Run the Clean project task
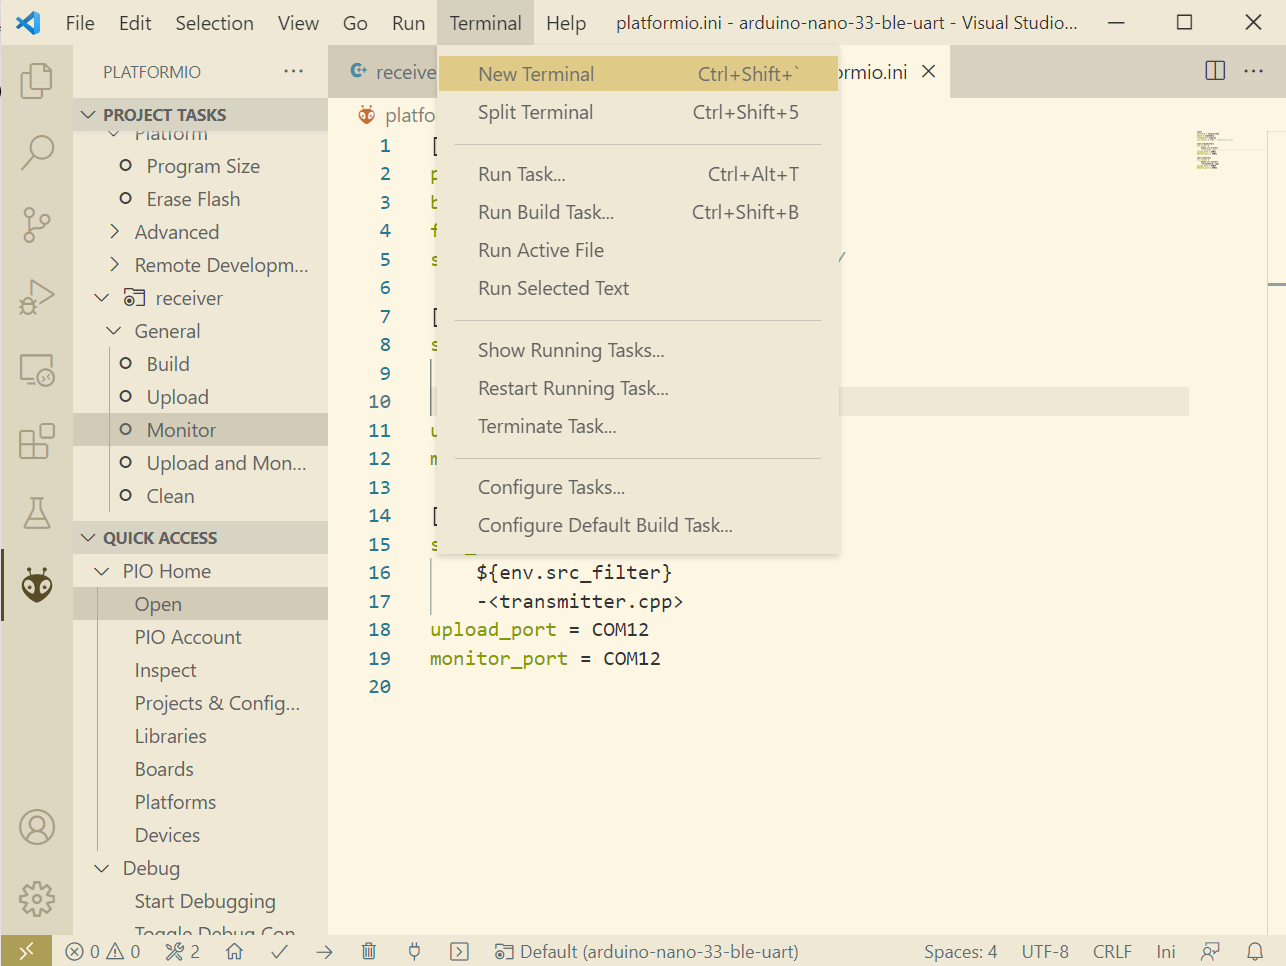Image resolution: width=1286 pixels, height=966 pixels. pyautogui.click(x=200, y=496)
